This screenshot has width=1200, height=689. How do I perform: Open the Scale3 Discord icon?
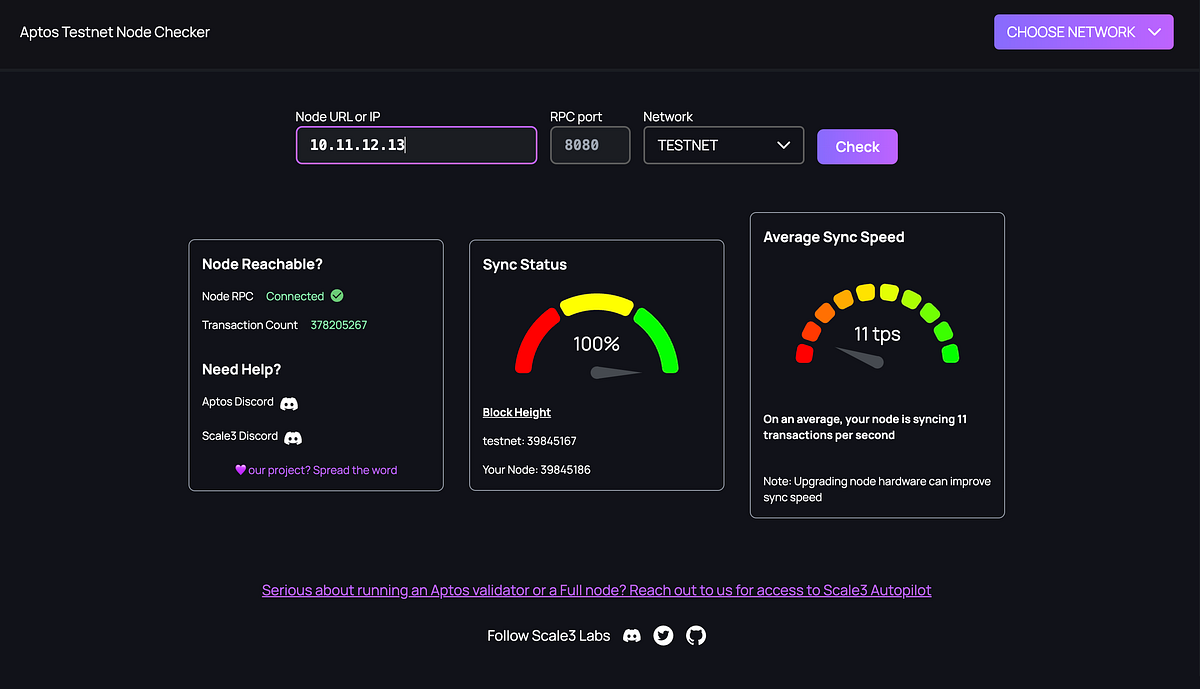coord(292,436)
